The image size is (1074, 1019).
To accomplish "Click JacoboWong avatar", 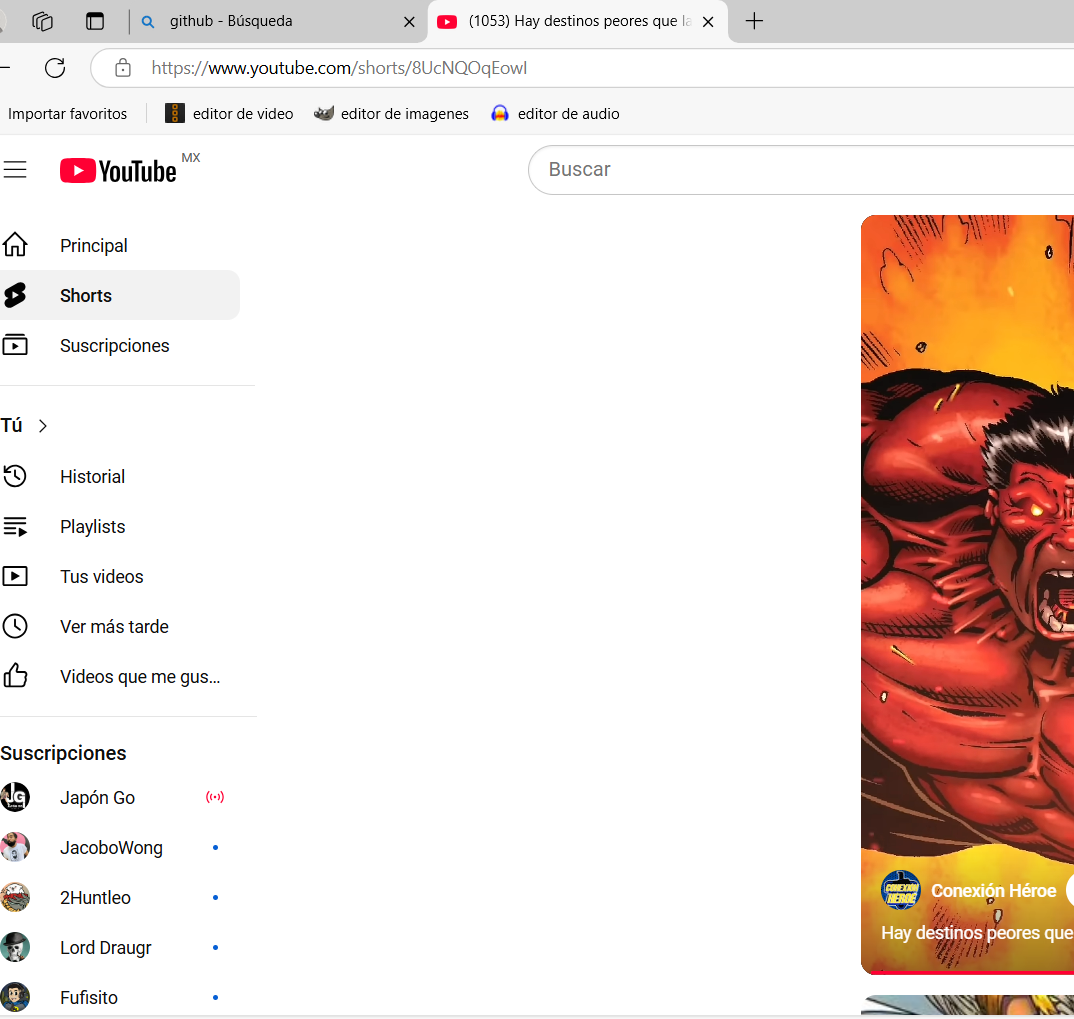I will click(14, 847).
